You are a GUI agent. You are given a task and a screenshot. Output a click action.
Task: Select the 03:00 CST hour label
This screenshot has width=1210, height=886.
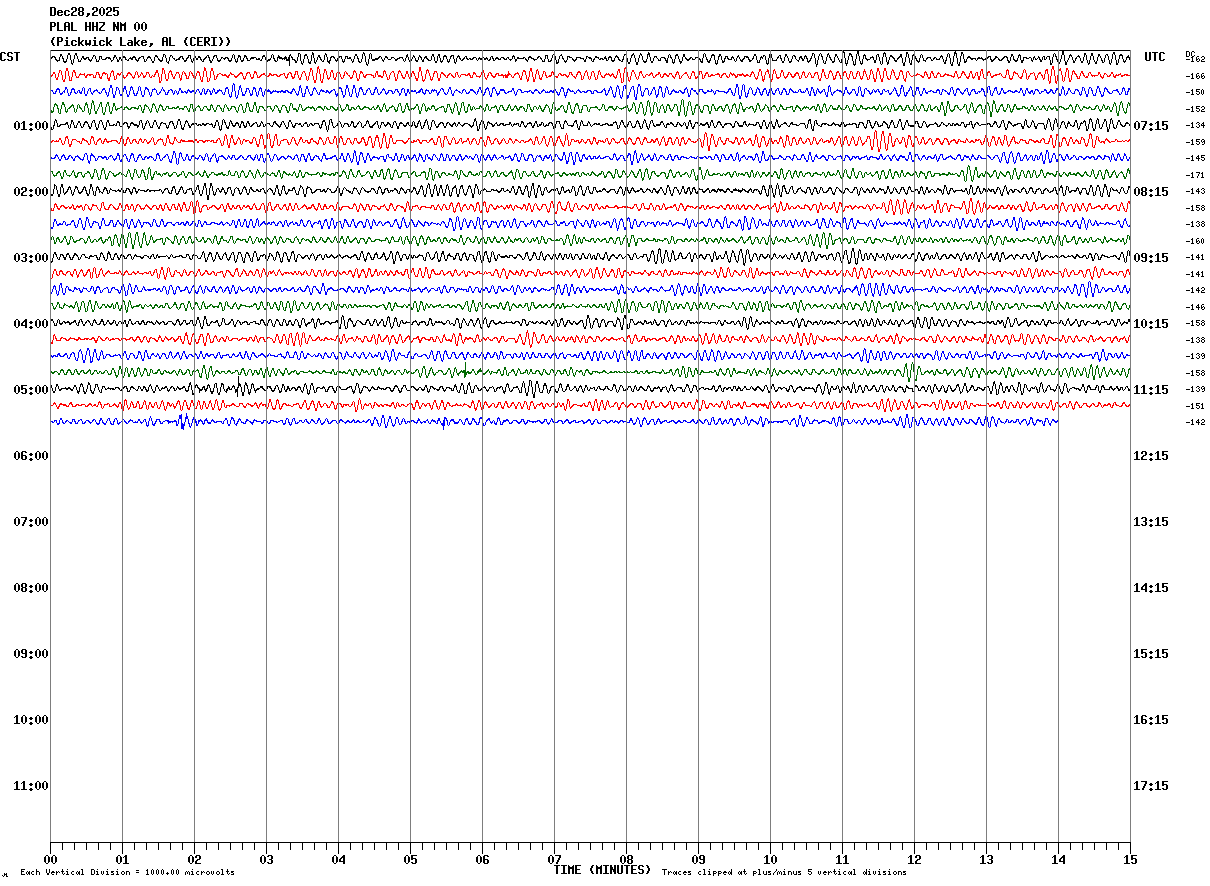click(31, 258)
